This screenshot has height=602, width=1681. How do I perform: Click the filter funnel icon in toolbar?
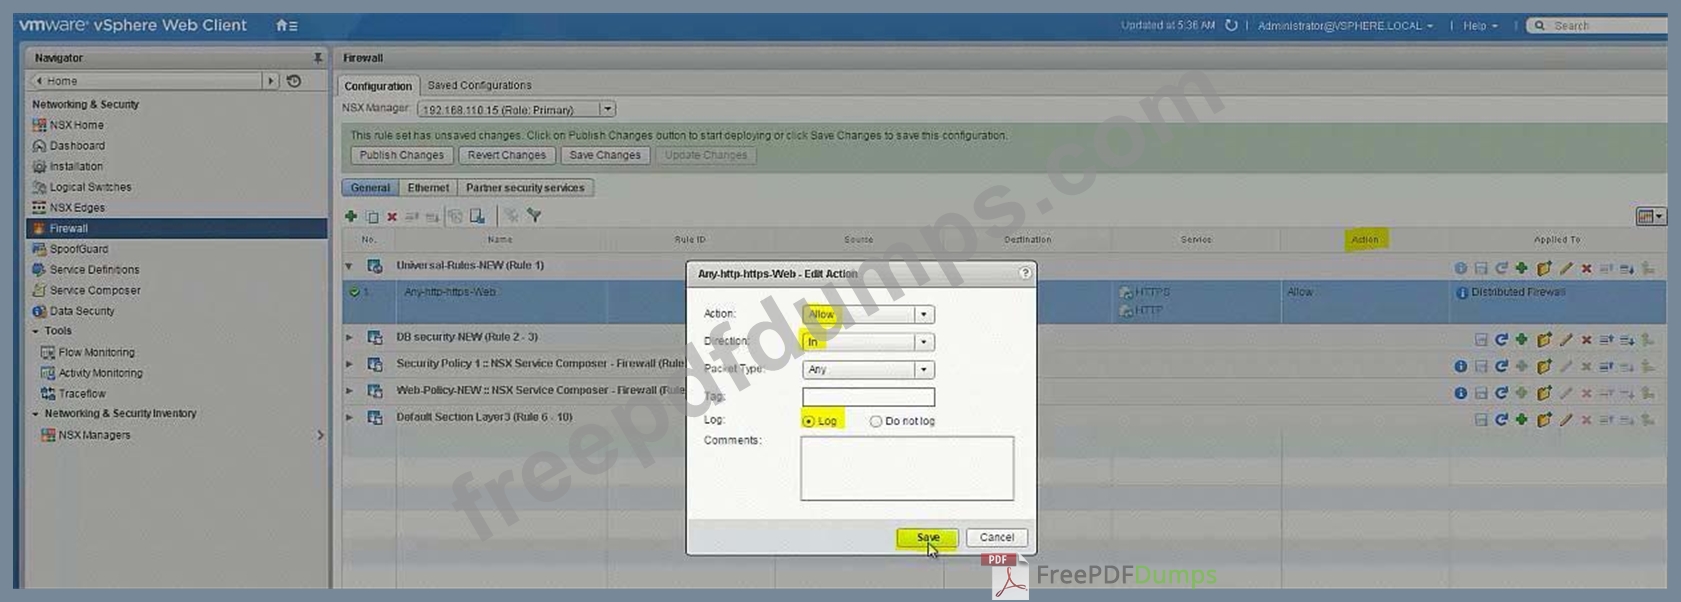(534, 216)
